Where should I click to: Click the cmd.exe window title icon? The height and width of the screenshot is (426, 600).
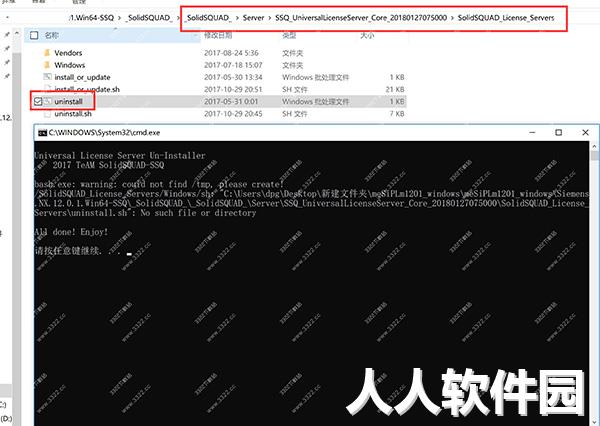point(42,133)
